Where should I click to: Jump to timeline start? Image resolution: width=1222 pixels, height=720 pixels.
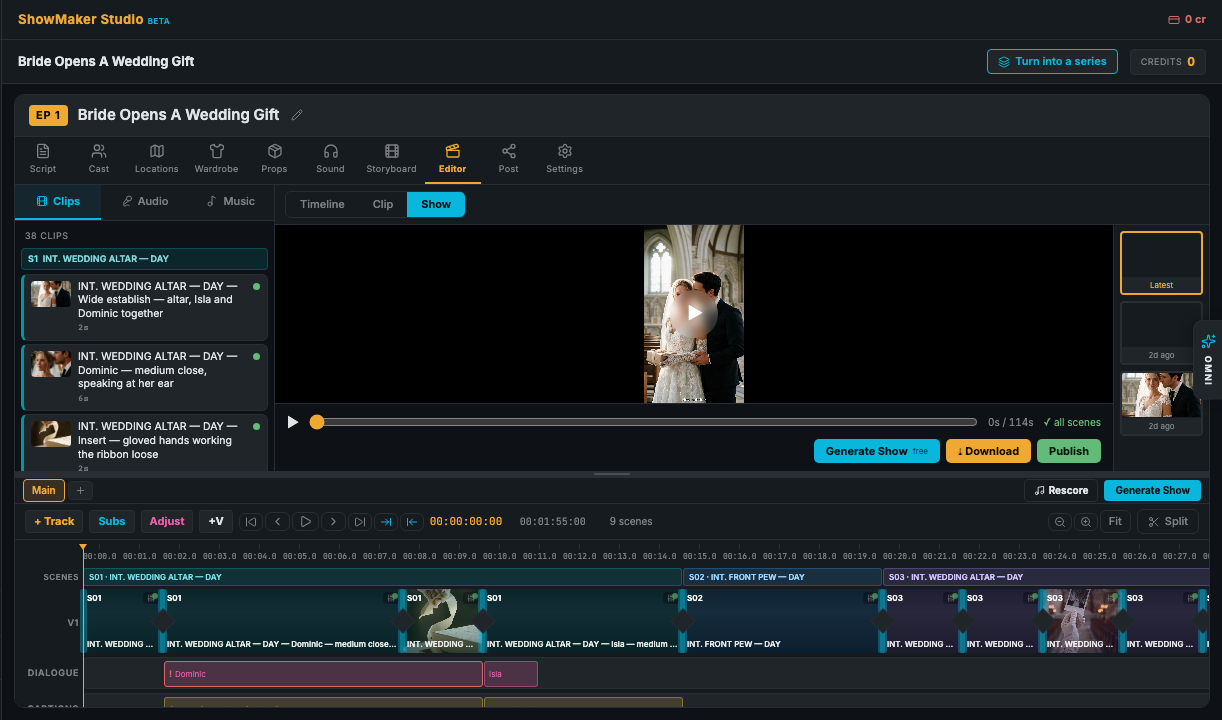(x=251, y=521)
